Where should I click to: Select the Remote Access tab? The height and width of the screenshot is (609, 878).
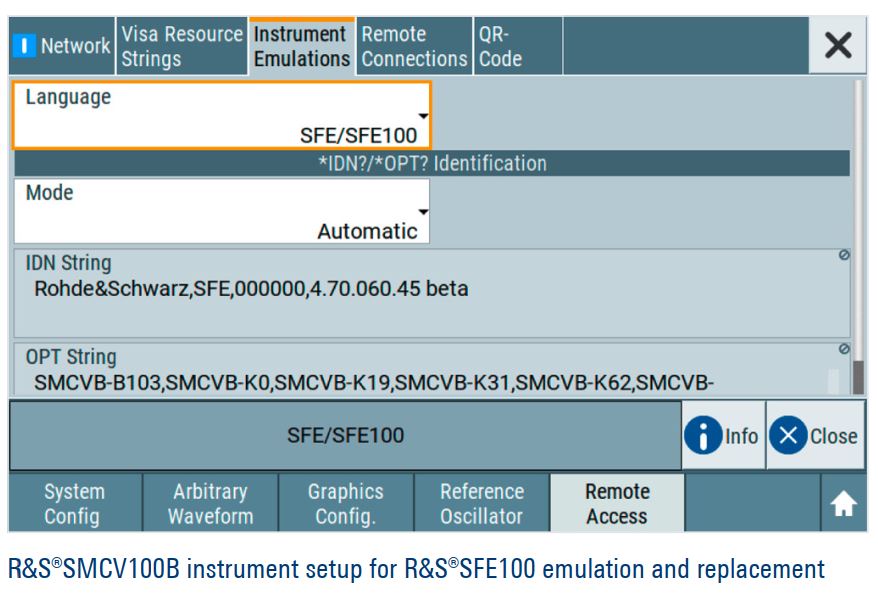[x=617, y=503]
